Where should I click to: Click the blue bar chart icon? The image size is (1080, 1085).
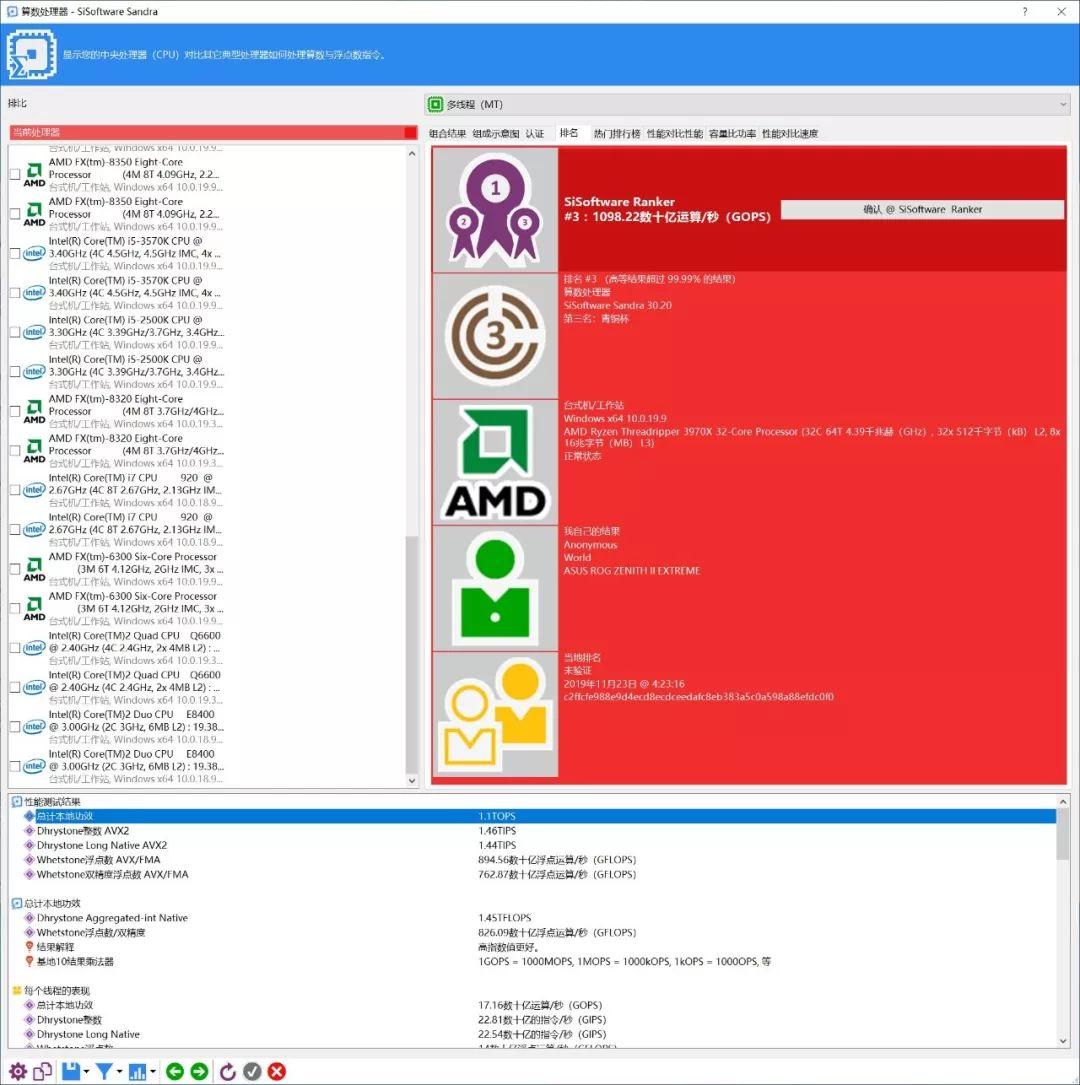pyautogui.click(x=138, y=1071)
